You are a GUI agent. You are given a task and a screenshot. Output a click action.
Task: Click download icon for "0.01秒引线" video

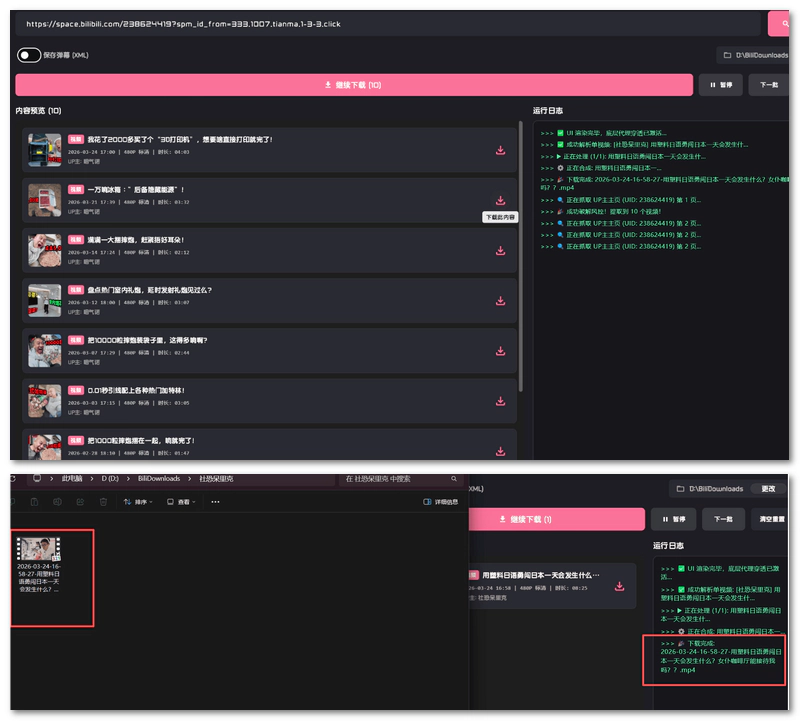500,401
